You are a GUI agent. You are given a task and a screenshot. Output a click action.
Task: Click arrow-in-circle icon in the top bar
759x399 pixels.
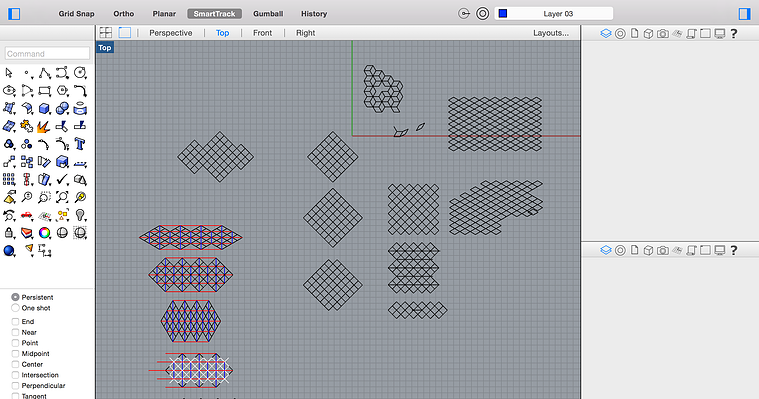pyautogui.click(x=464, y=14)
